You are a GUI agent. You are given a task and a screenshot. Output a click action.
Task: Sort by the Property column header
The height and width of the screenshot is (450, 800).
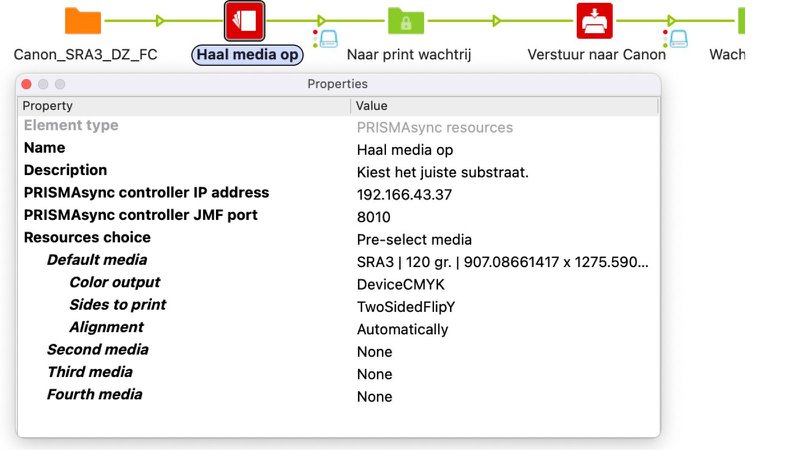(185, 105)
